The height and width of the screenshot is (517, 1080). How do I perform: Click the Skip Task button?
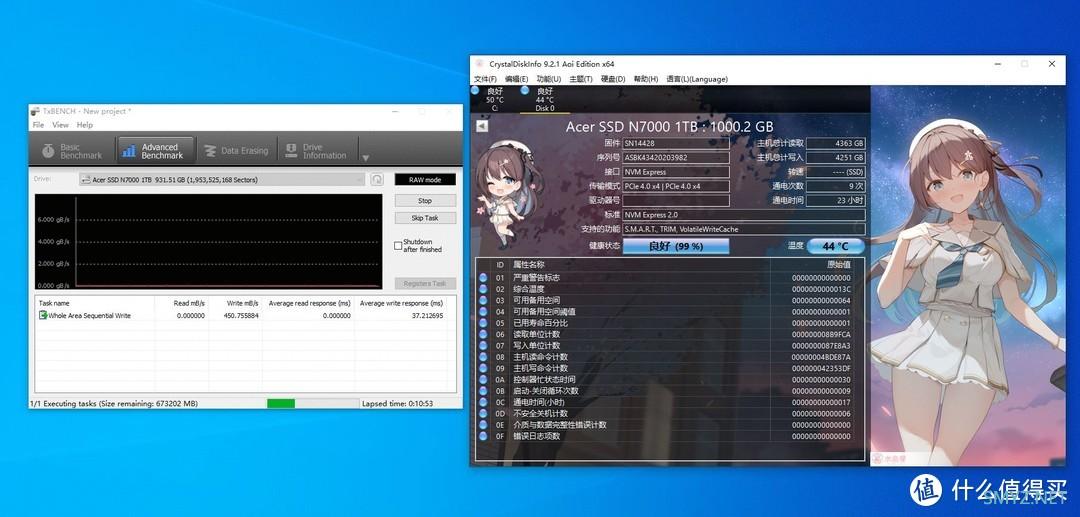(425, 218)
